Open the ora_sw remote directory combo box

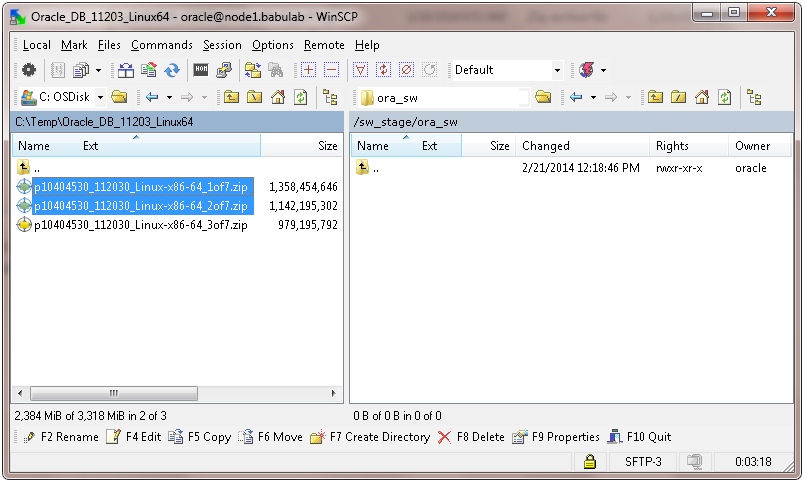(444, 97)
